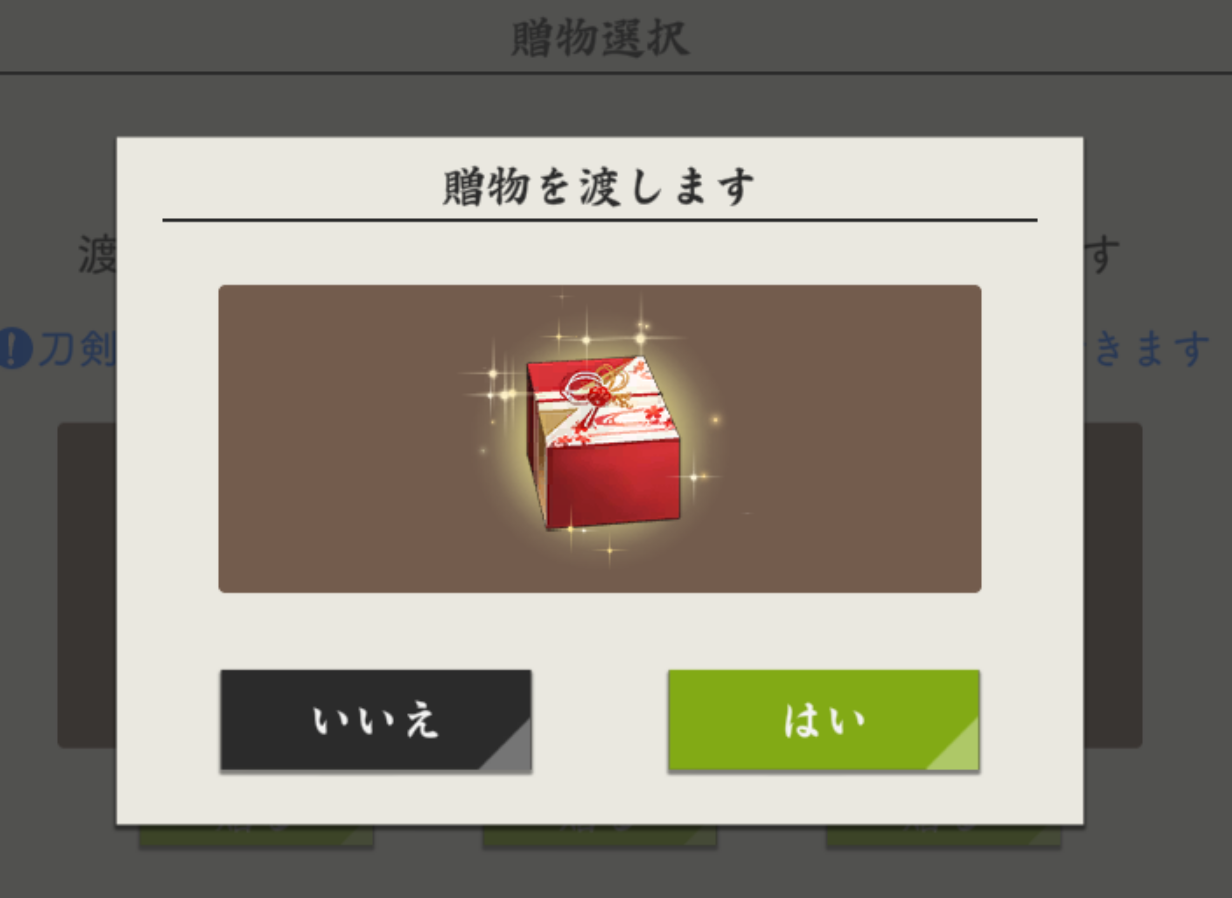Click the blue exclamation info icon
The height and width of the screenshot is (898, 1232).
point(15,349)
